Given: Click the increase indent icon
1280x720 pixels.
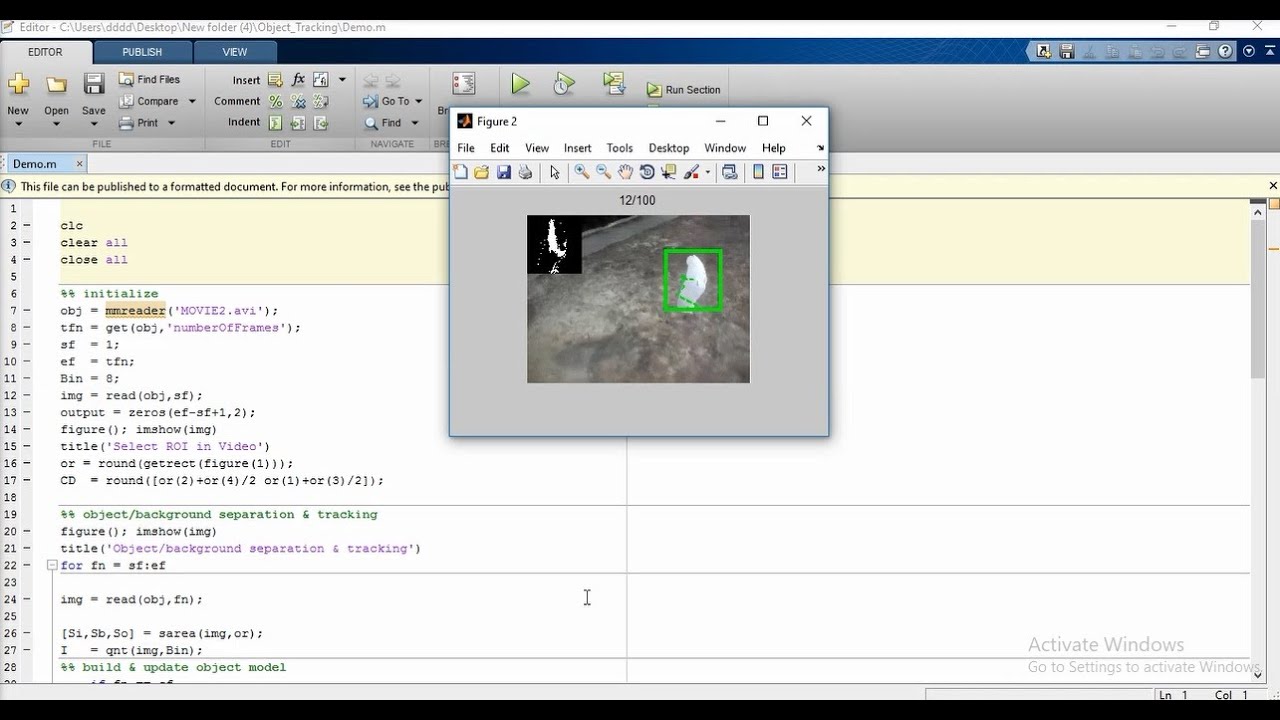Looking at the screenshot, I should 298,123.
